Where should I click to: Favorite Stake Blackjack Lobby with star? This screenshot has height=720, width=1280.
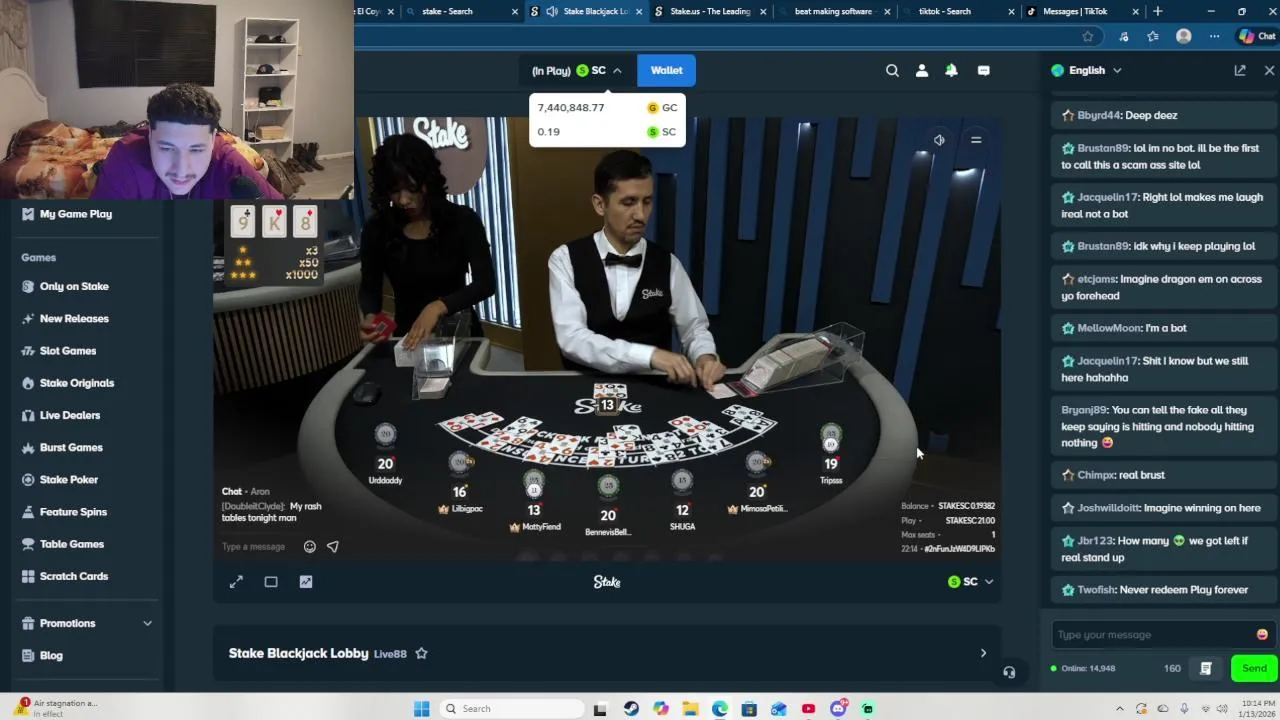[421, 653]
